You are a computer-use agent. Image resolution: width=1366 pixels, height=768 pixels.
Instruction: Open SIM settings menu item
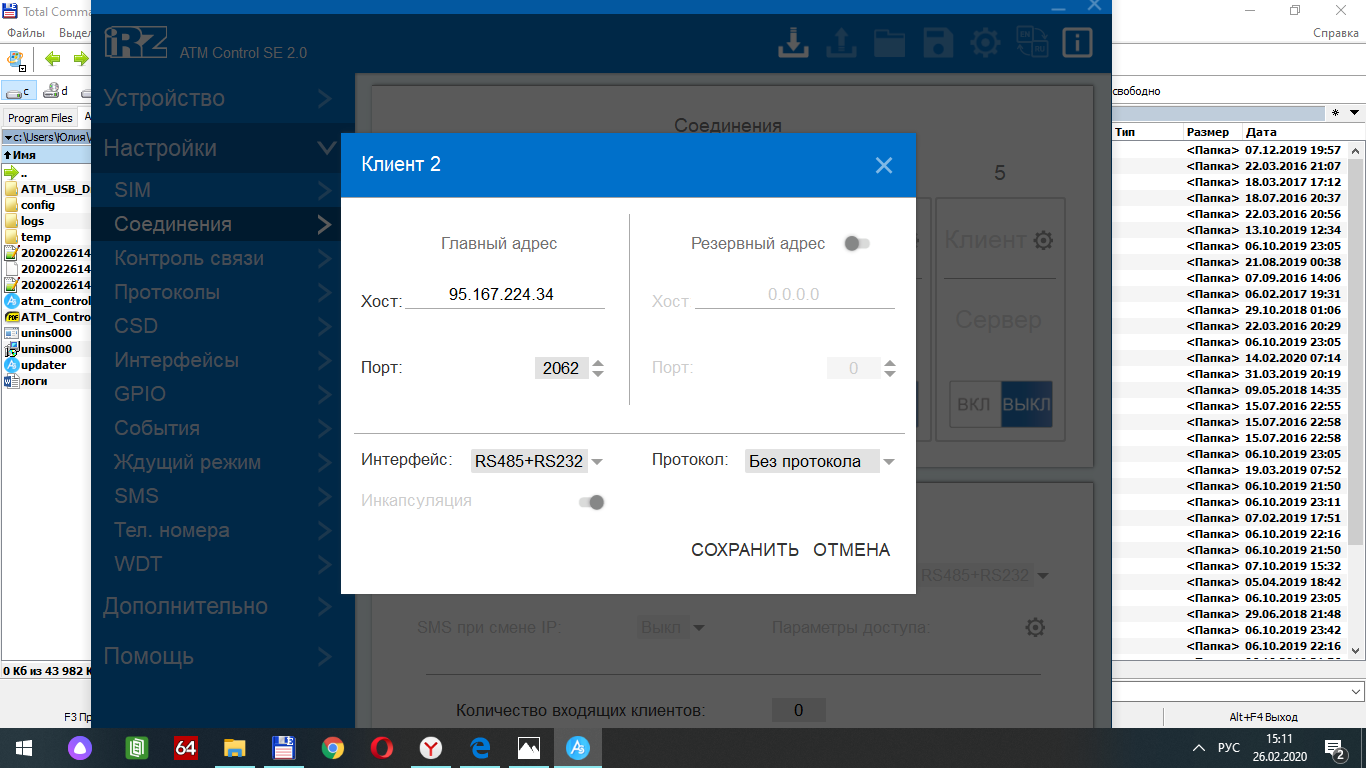(224, 190)
